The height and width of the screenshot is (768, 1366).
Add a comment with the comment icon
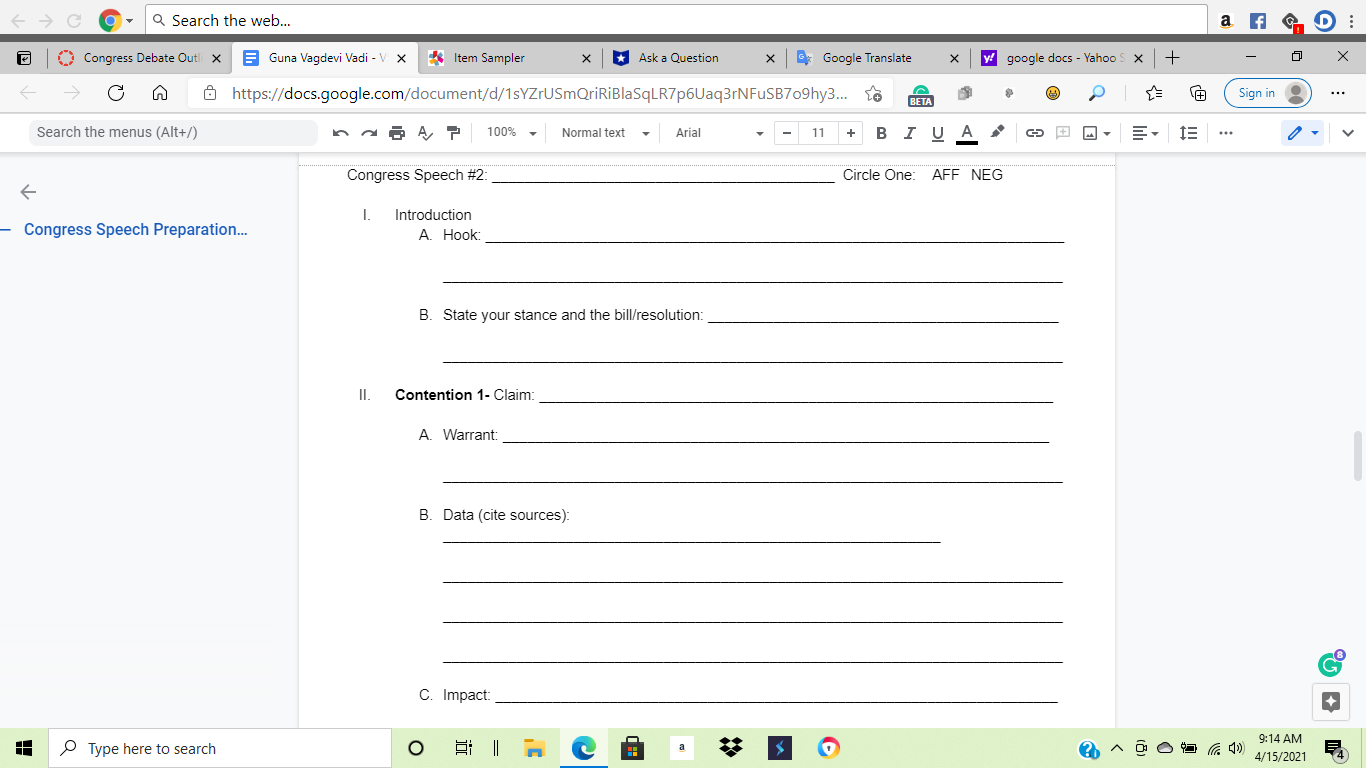point(1063,132)
